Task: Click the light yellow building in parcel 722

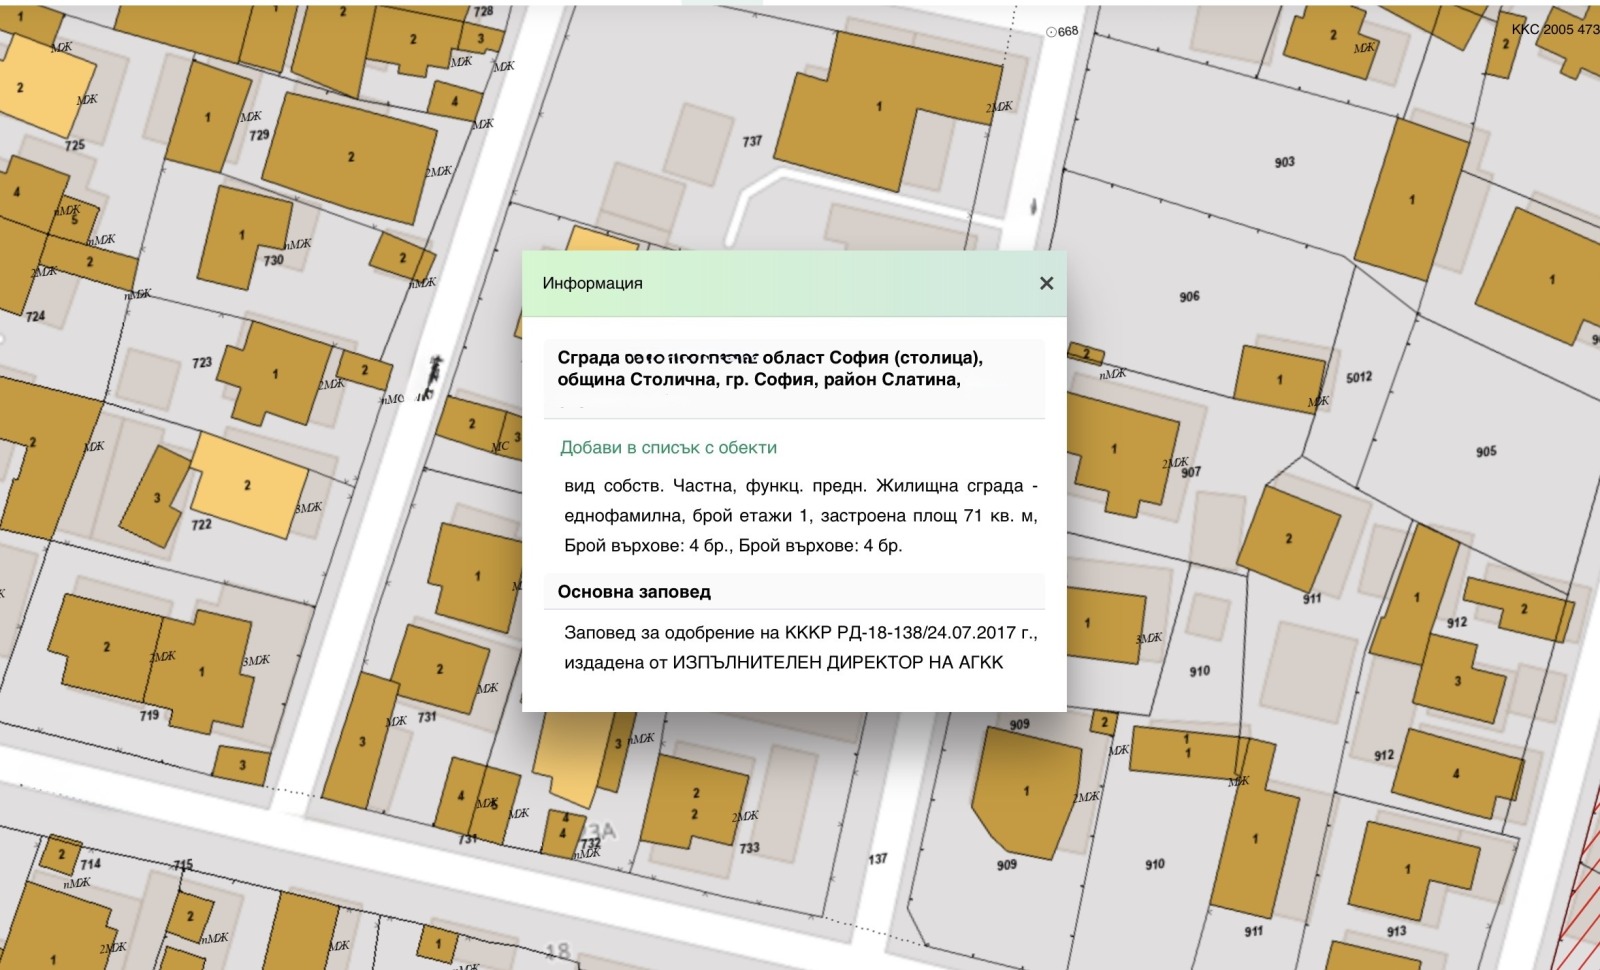Action: [x=248, y=485]
